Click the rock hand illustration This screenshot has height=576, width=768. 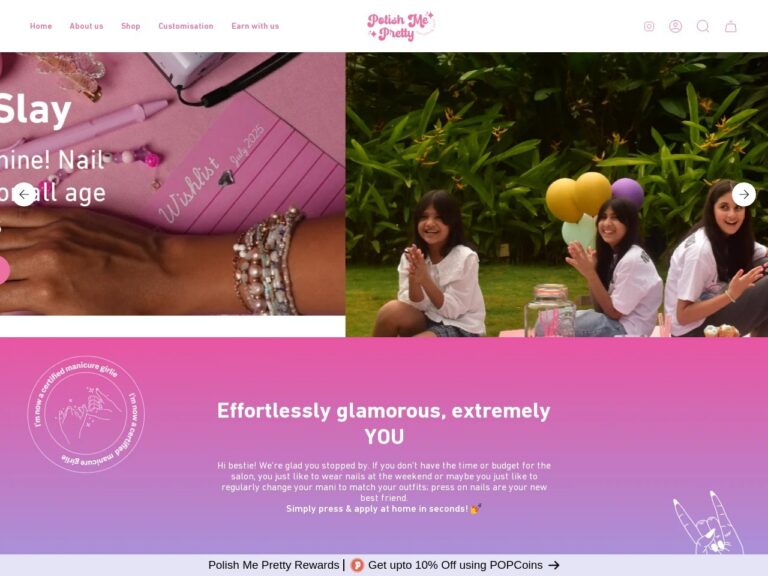(708, 523)
